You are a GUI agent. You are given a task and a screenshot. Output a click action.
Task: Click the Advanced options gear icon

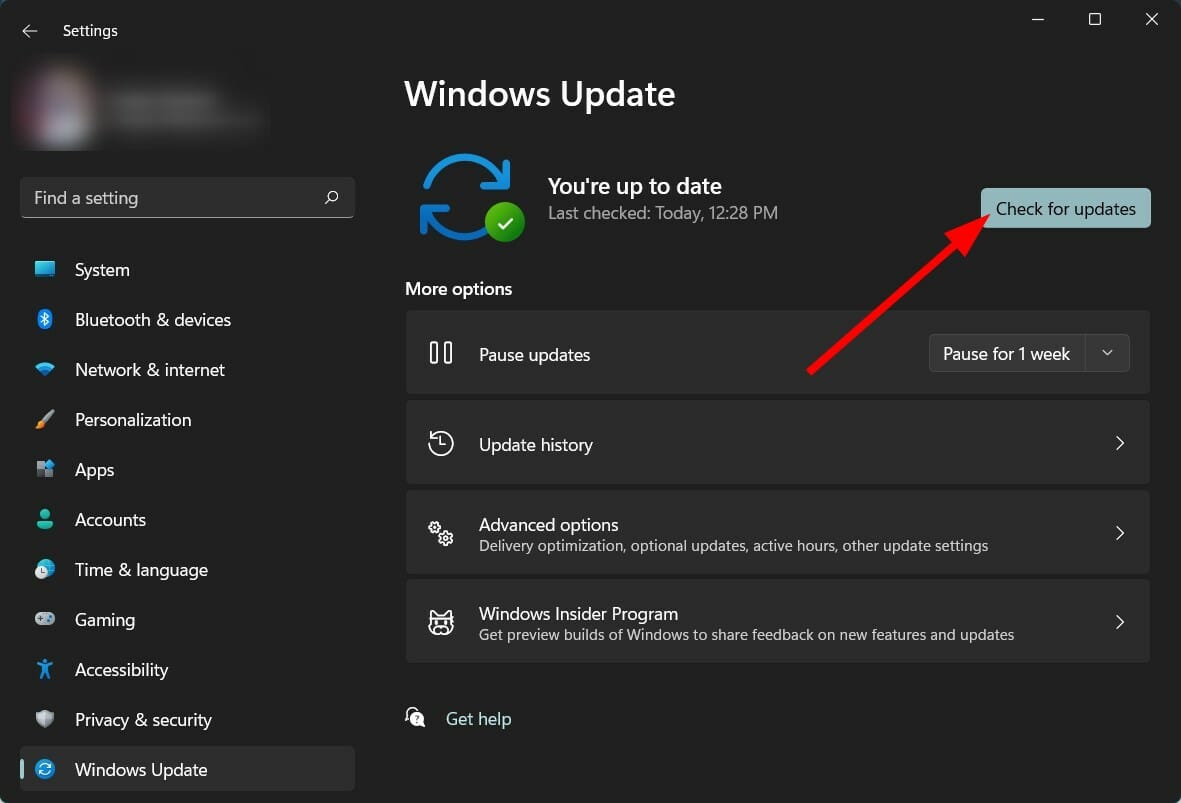point(440,533)
